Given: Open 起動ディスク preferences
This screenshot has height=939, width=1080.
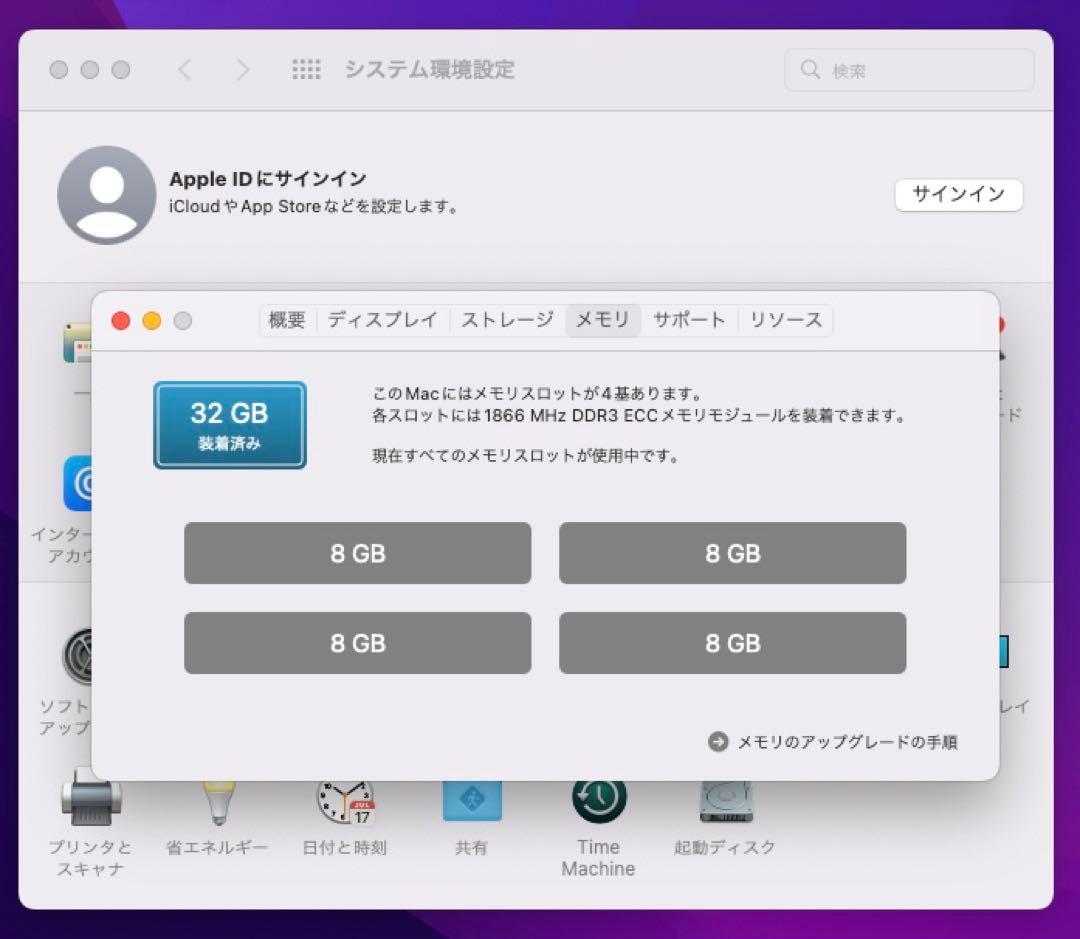Looking at the screenshot, I should pyautogui.click(x=723, y=800).
